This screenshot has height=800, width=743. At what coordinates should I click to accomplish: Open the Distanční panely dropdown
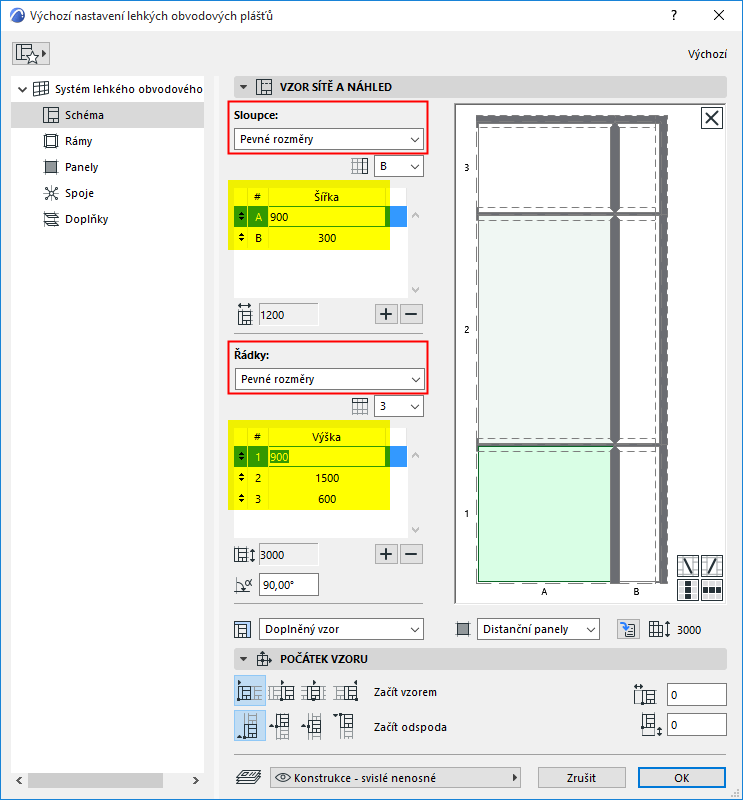(538, 630)
